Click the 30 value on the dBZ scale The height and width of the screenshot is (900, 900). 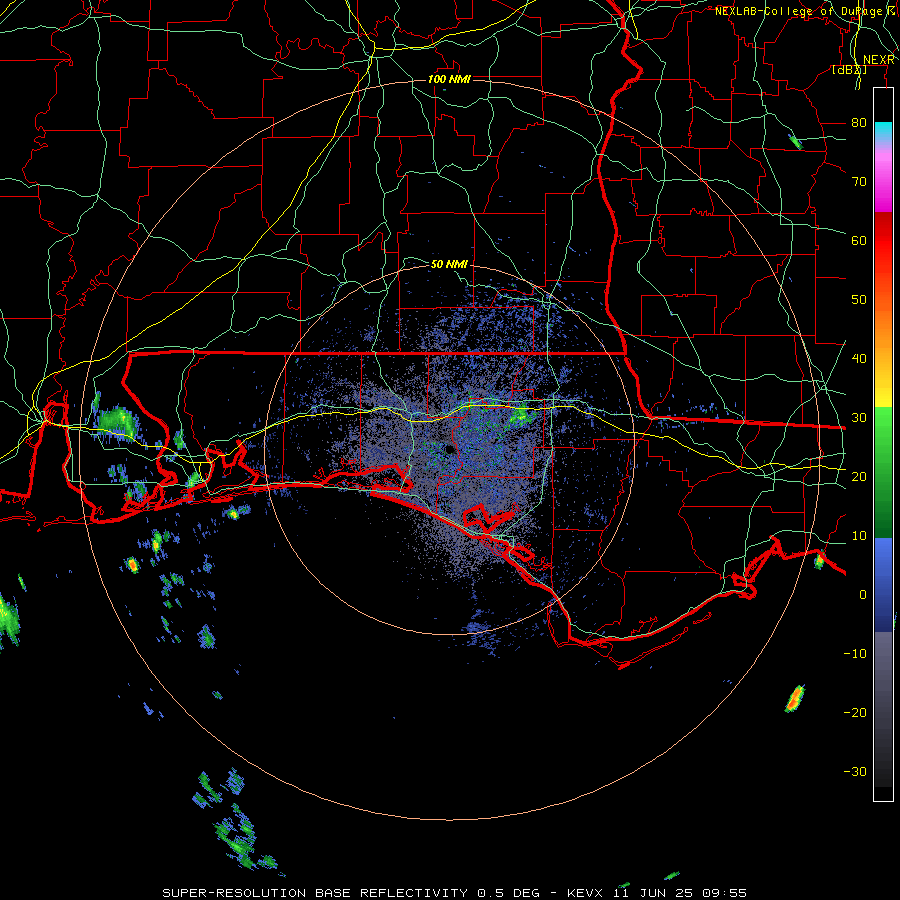(859, 417)
